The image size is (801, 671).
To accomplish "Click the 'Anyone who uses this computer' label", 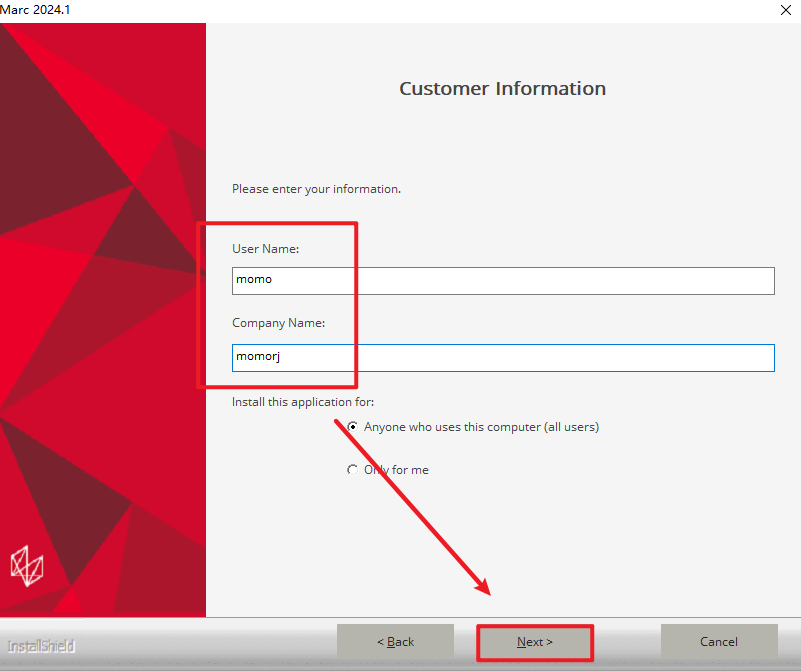I will 481,427.
